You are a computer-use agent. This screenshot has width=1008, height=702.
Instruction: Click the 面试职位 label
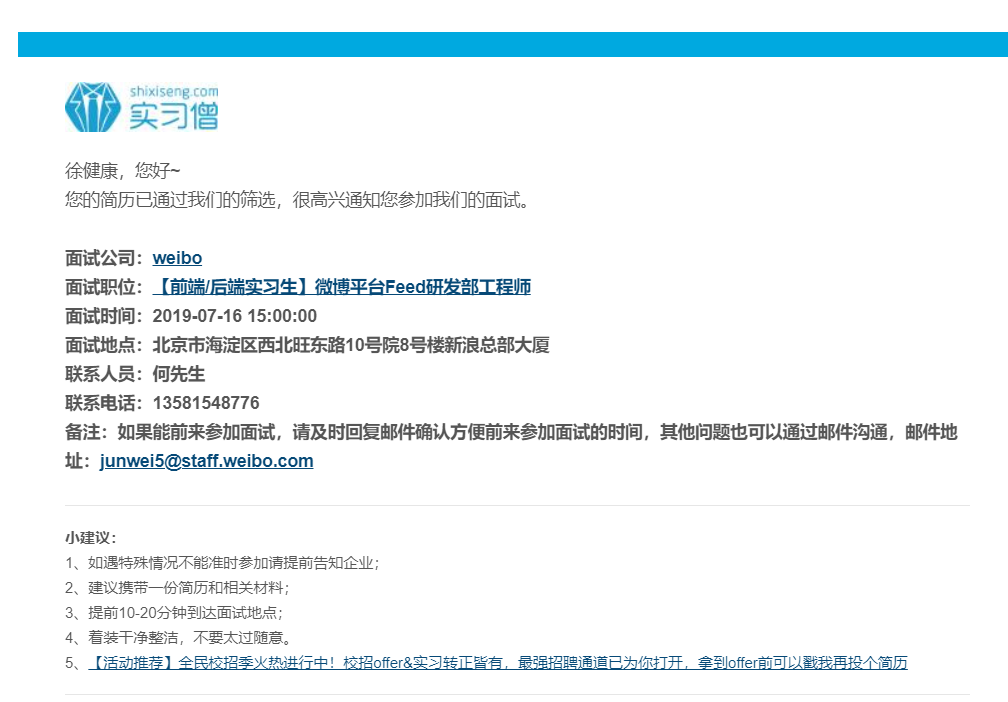click(104, 287)
